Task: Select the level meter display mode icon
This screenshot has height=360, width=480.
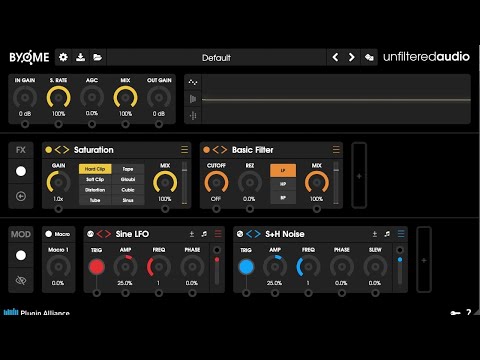Action: [193, 99]
